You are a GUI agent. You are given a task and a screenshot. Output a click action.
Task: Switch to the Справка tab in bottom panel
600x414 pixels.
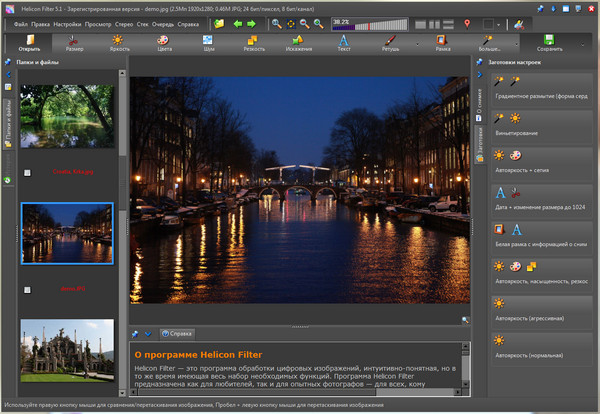pyautogui.click(x=178, y=333)
